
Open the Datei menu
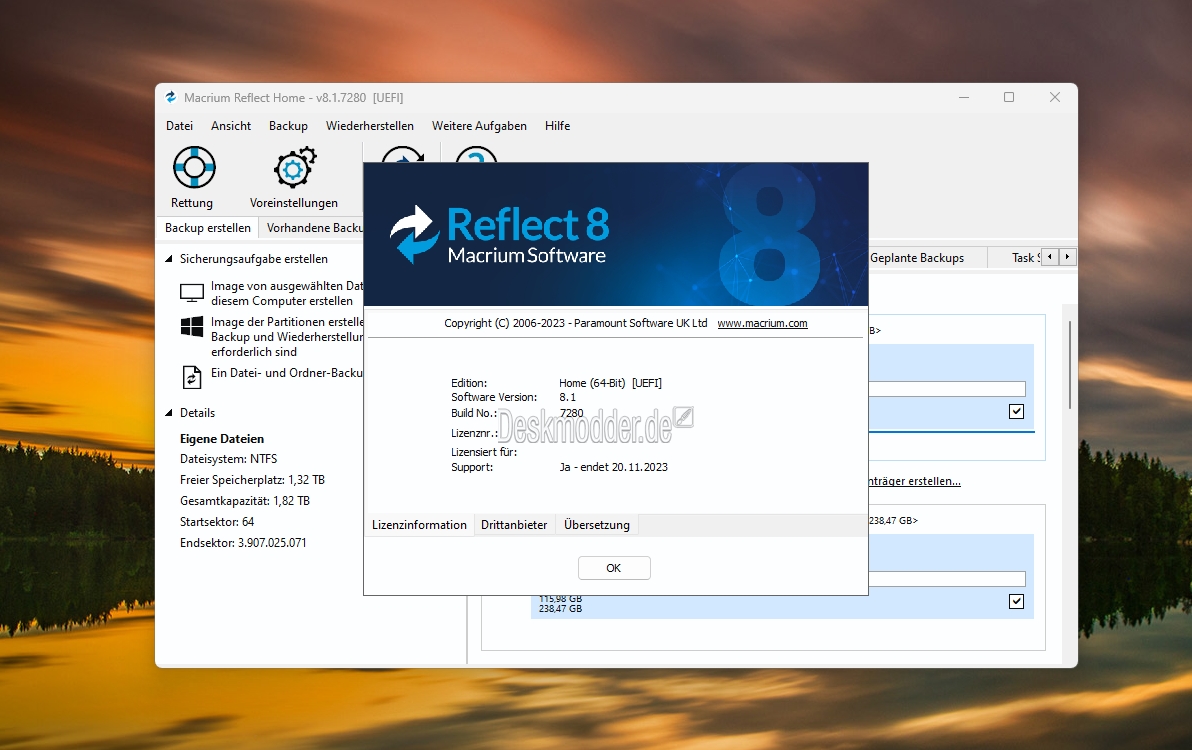[179, 126]
